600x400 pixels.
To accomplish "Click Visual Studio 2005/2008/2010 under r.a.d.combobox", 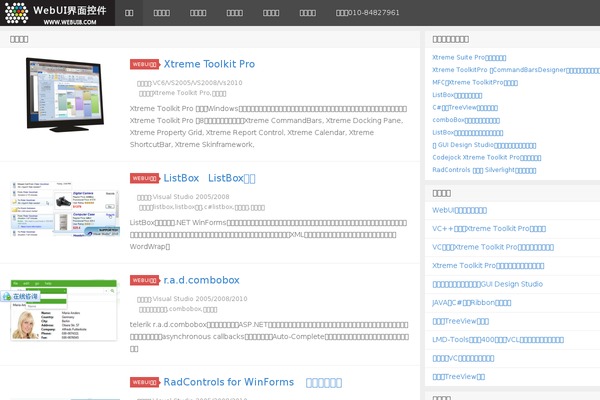I will click(200, 299).
